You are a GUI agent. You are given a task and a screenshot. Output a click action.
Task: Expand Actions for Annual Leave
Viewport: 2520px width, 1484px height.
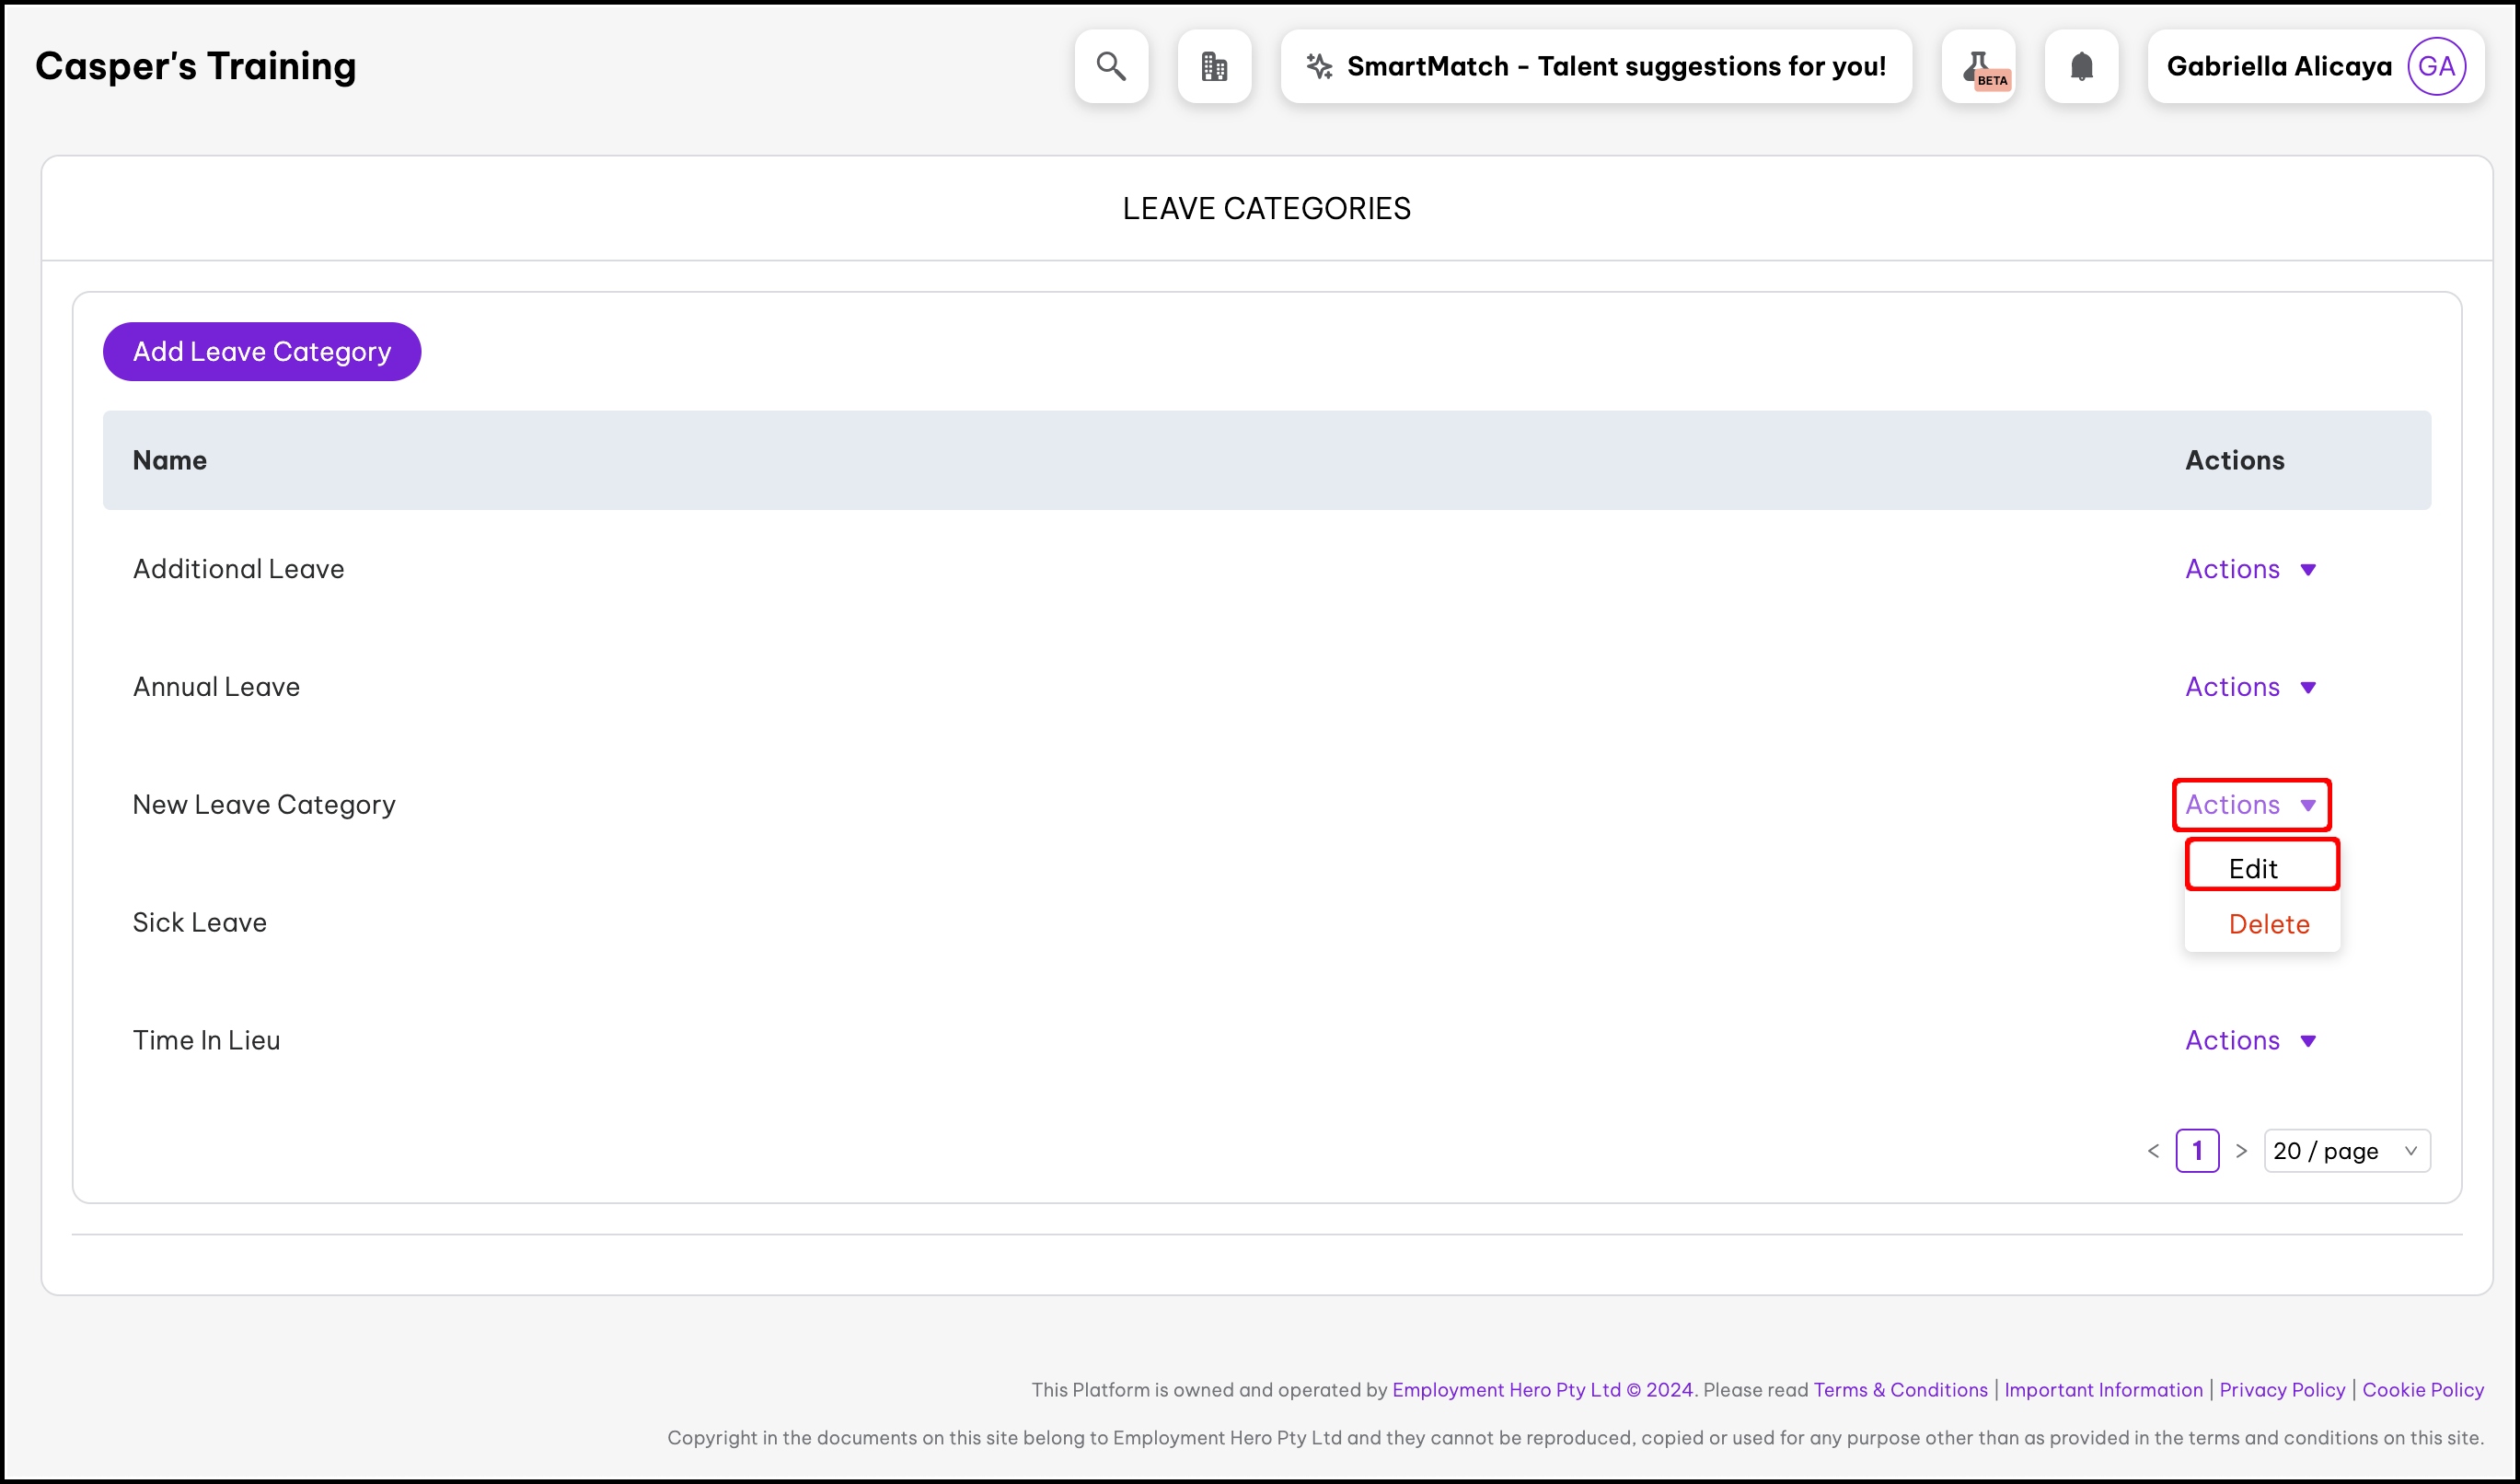[x=2250, y=687]
